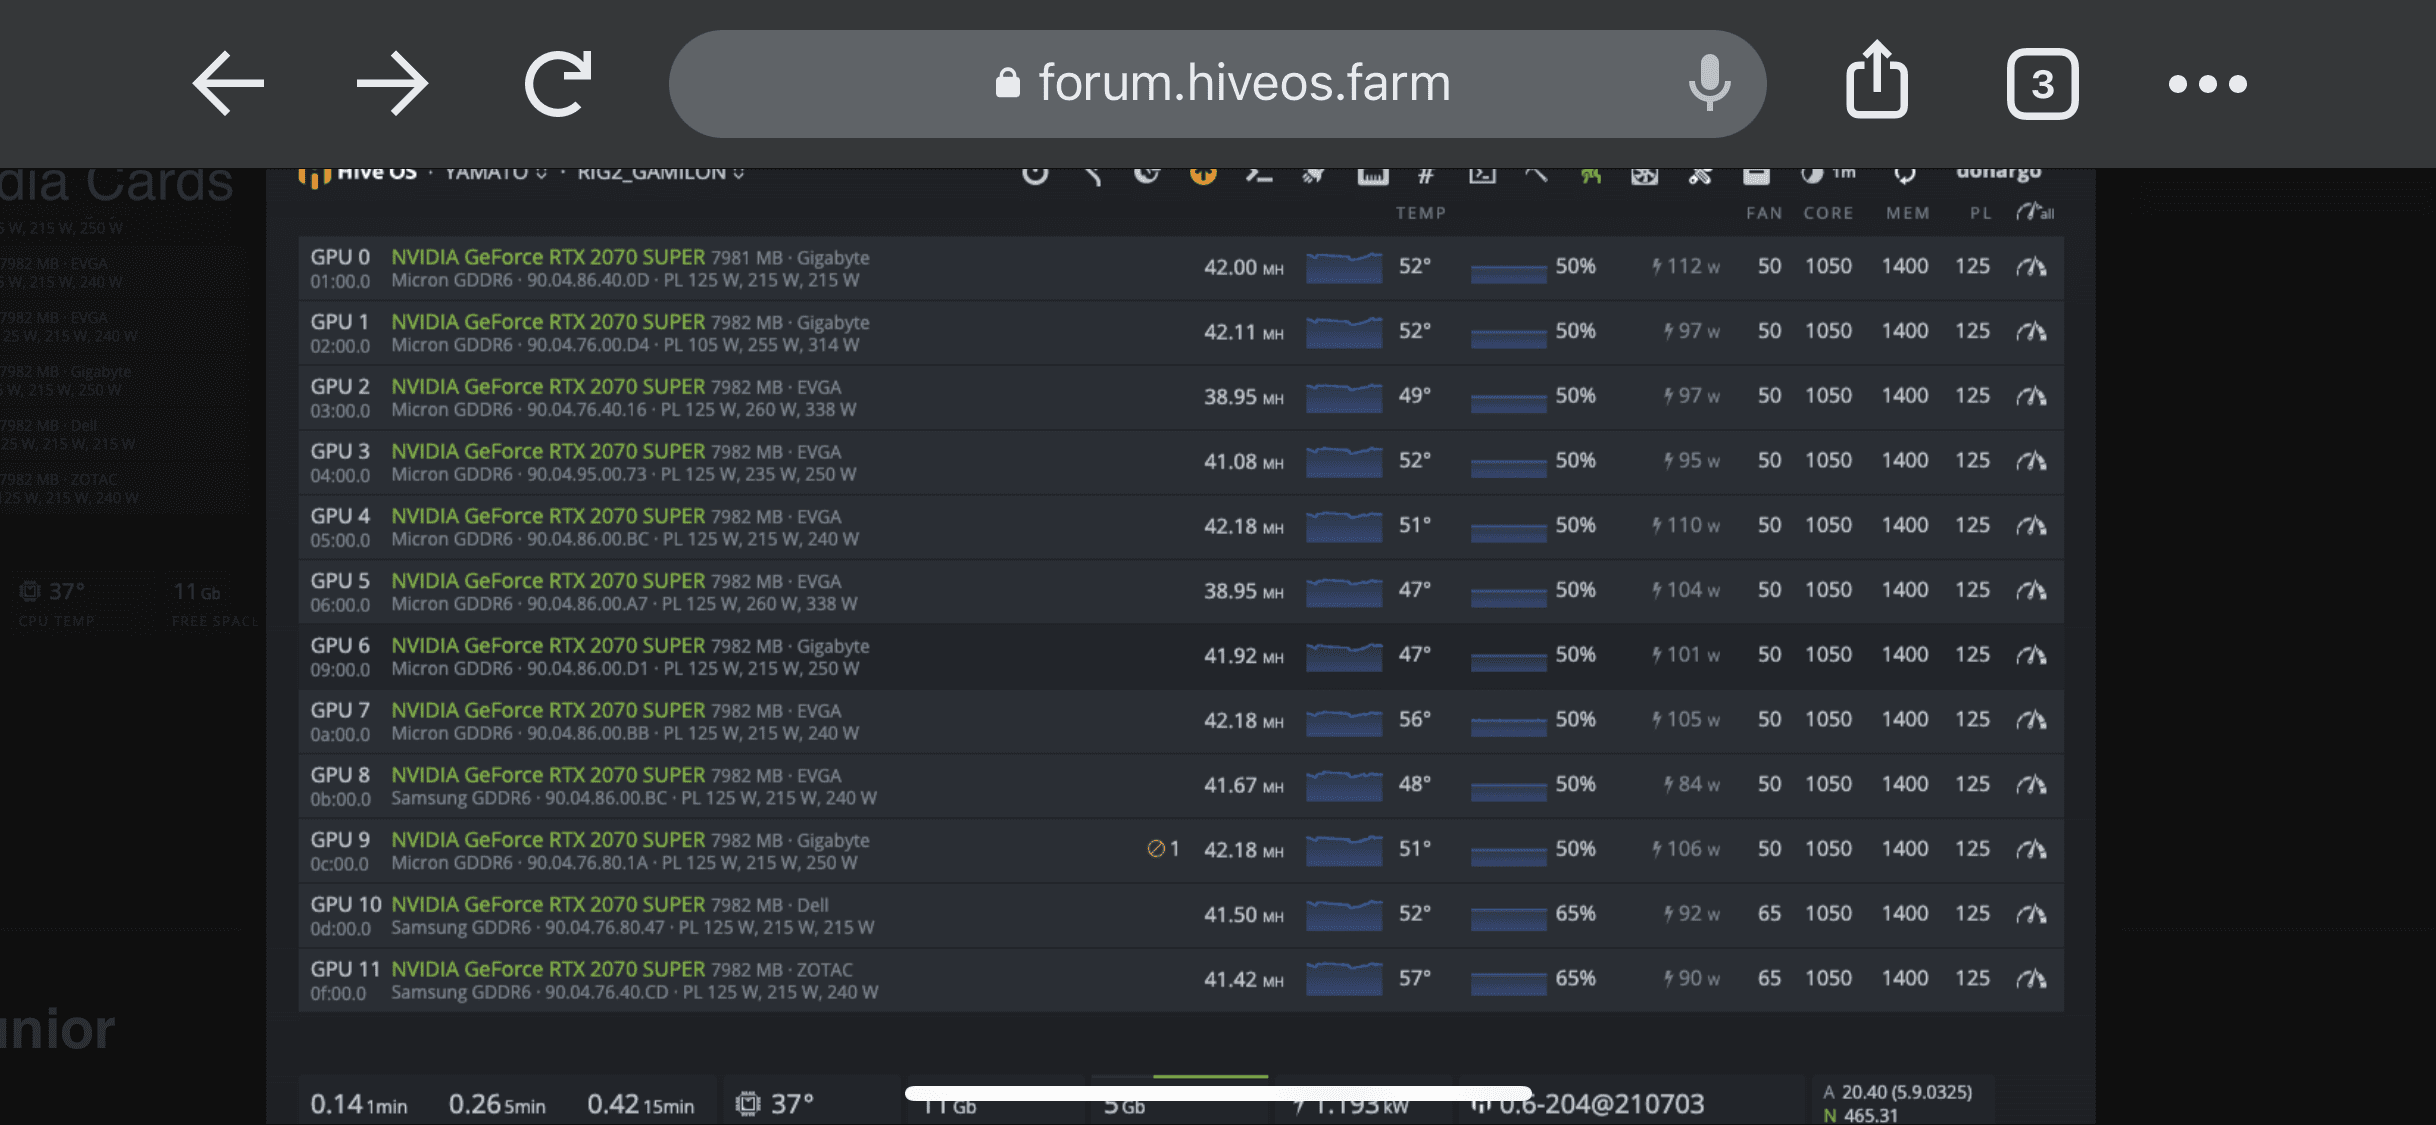This screenshot has width=2436, height=1125.
Task: Open overclock tuning for GPU 9
Action: click(2031, 849)
